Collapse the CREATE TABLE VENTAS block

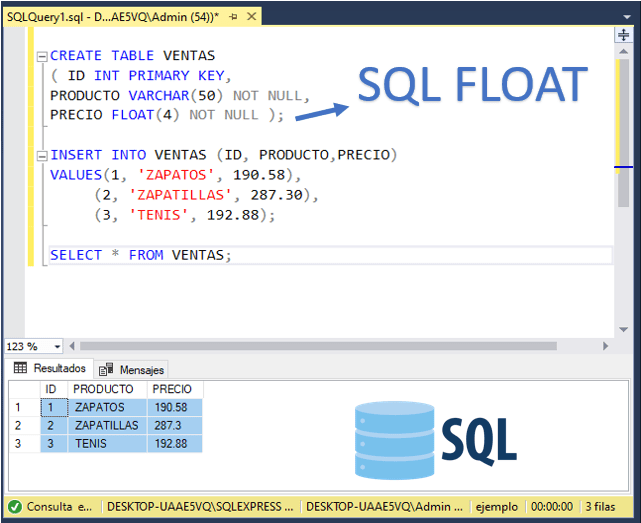tap(41, 57)
